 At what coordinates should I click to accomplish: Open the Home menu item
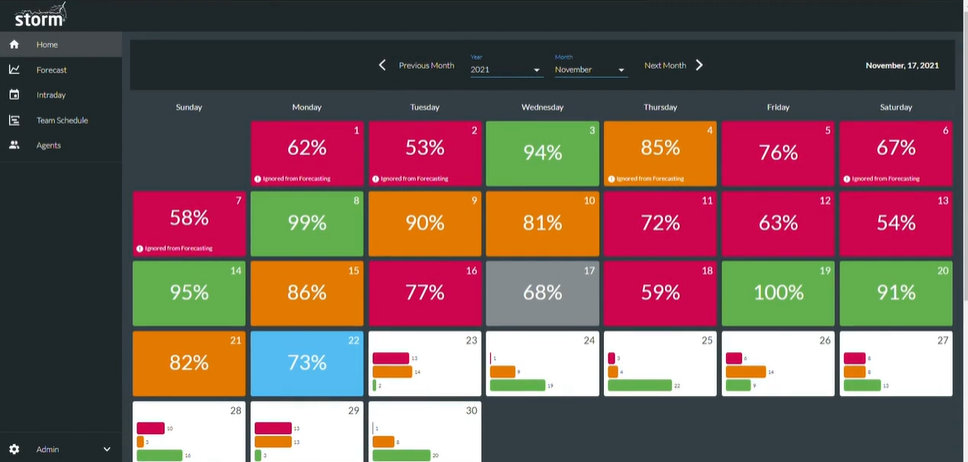[x=61, y=44]
